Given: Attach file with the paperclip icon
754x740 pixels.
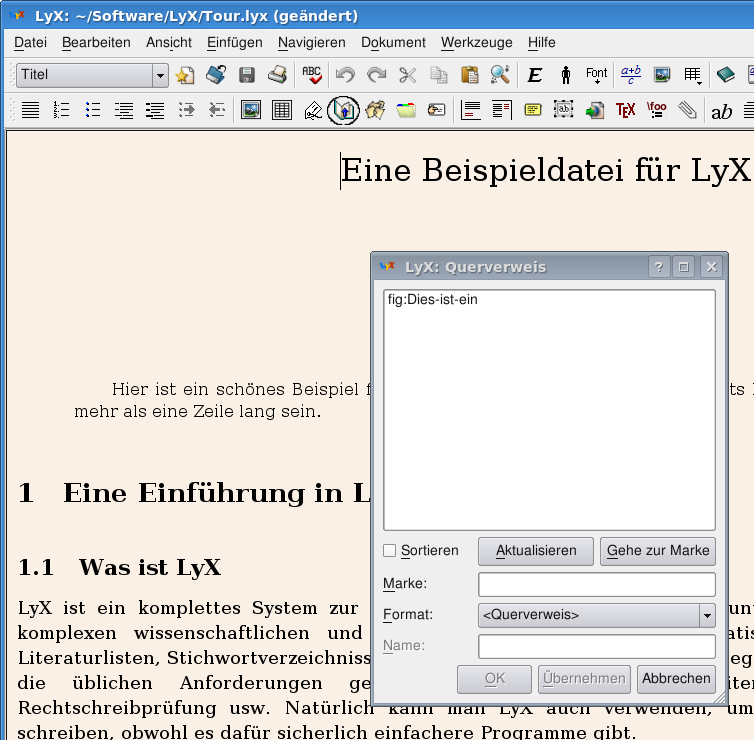Looking at the screenshot, I should coord(688,110).
